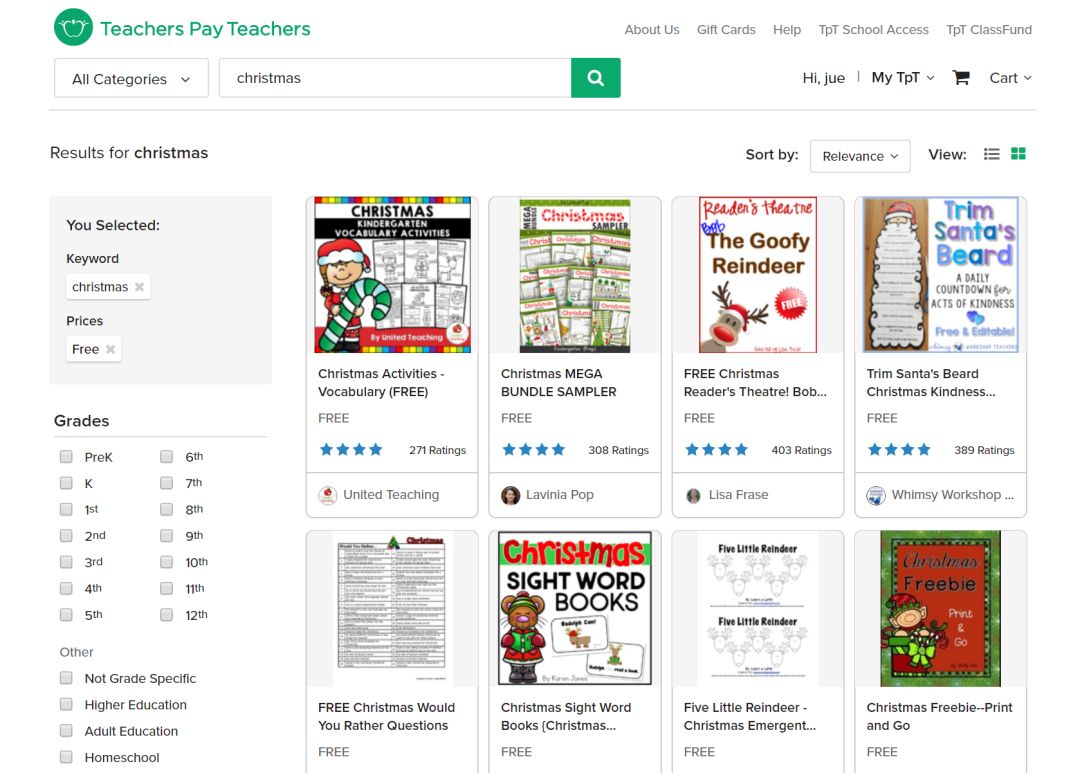
Task: Click The Goofy Reindeer thumbnail
Action: coord(758,275)
